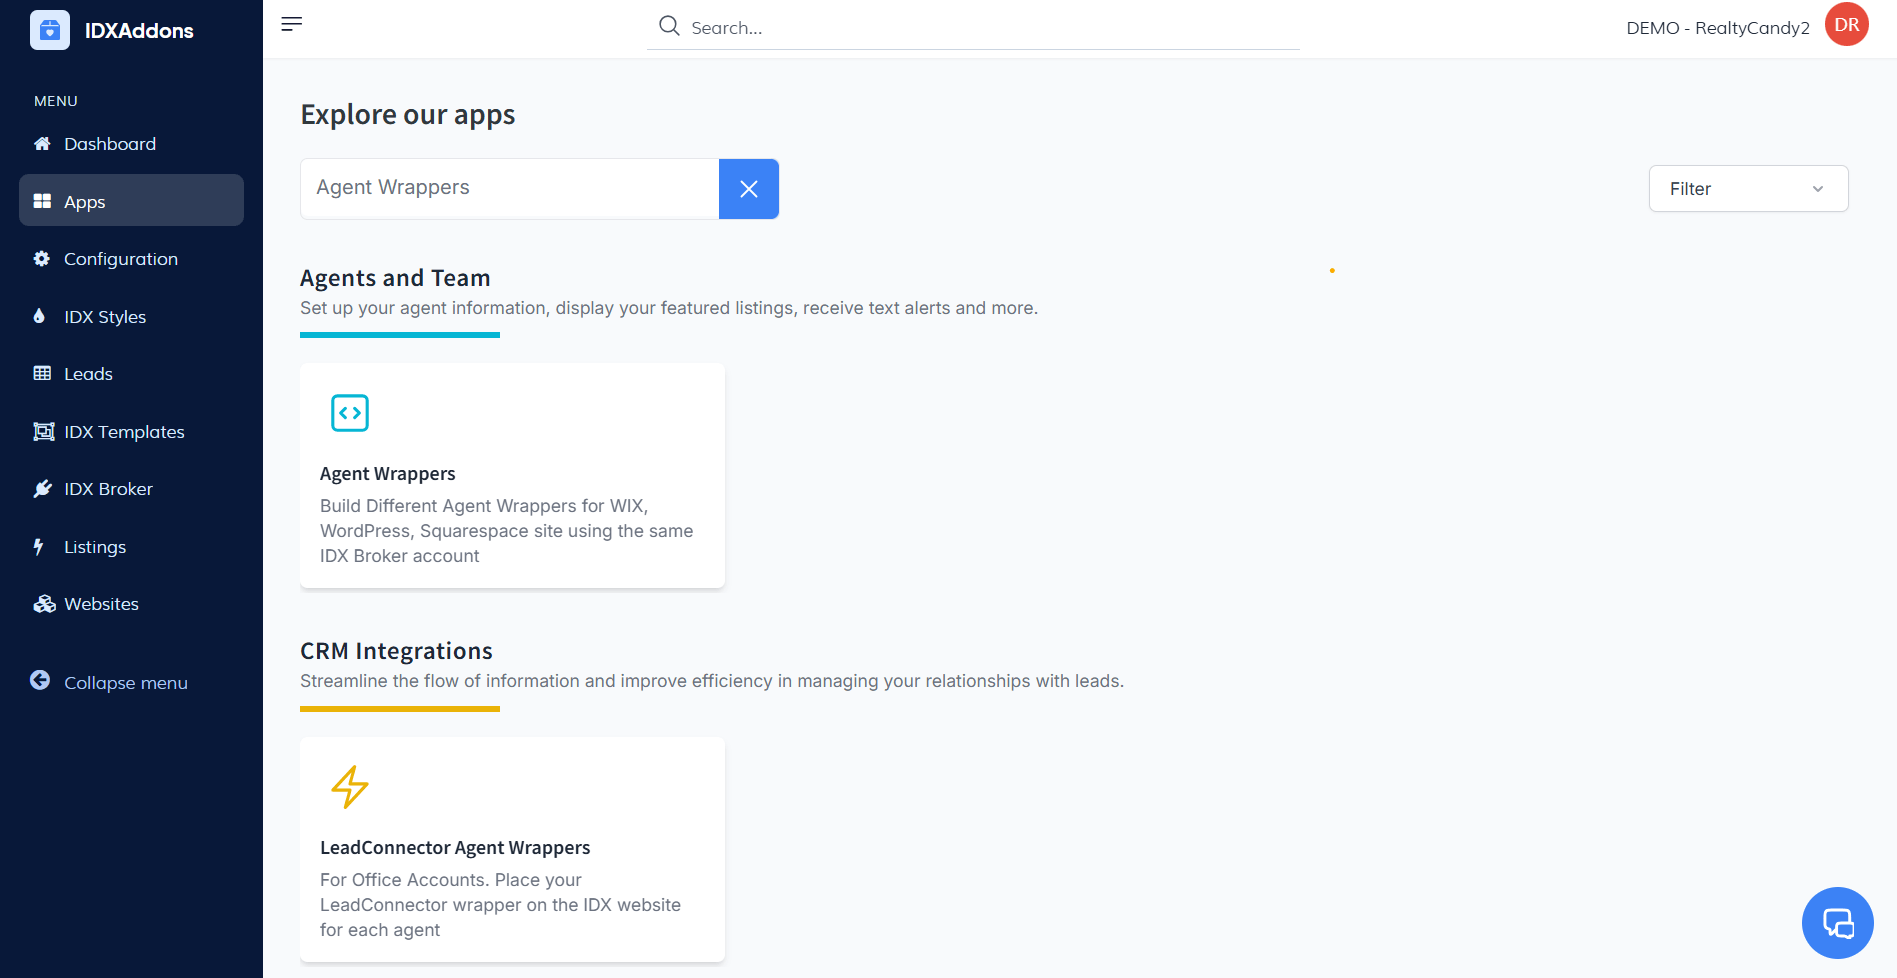Click the Listings lightning icon
The height and width of the screenshot is (978, 1897).
(x=39, y=546)
